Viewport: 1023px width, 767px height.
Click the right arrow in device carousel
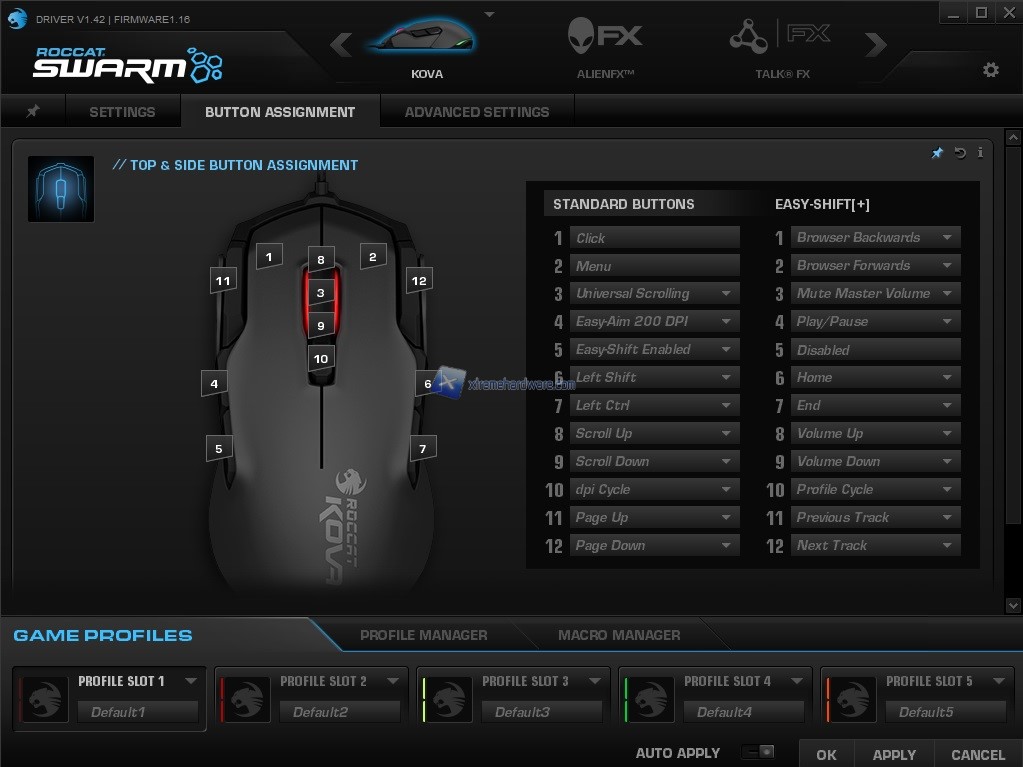tap(876, 45)
